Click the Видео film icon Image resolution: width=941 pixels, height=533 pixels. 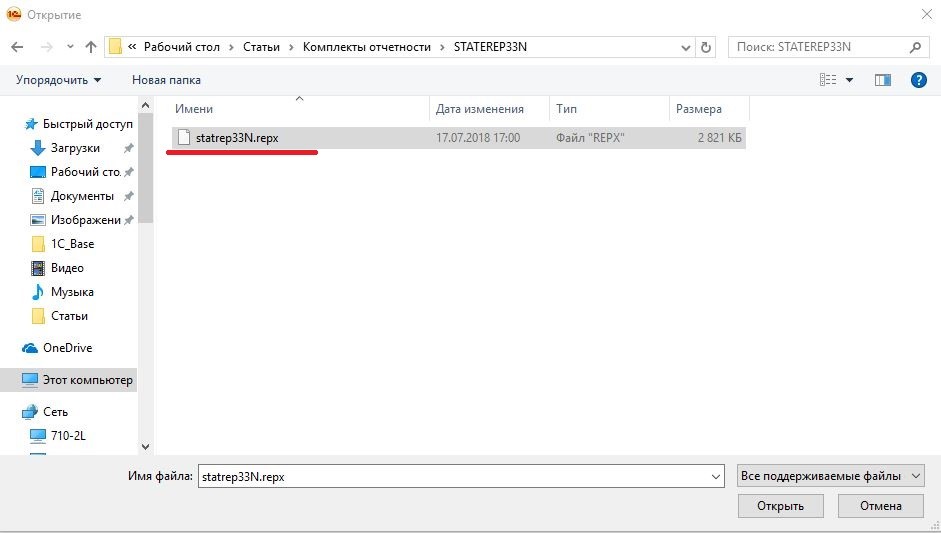(x=38, y=268)
